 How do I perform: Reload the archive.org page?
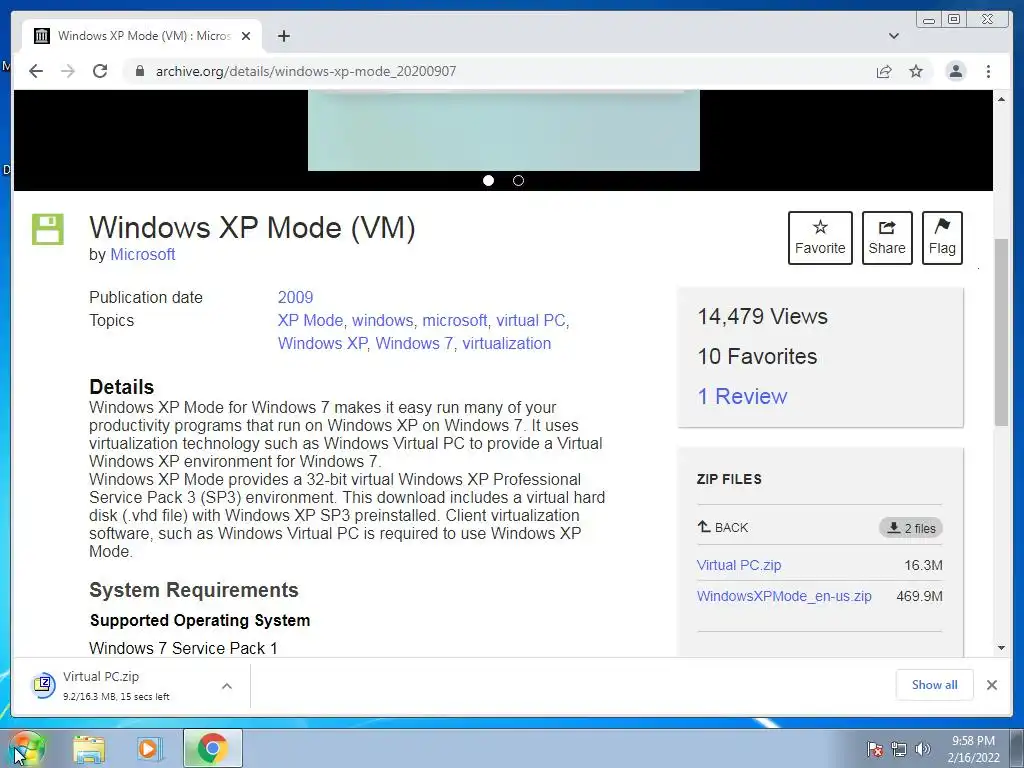(x=100, y=71)
